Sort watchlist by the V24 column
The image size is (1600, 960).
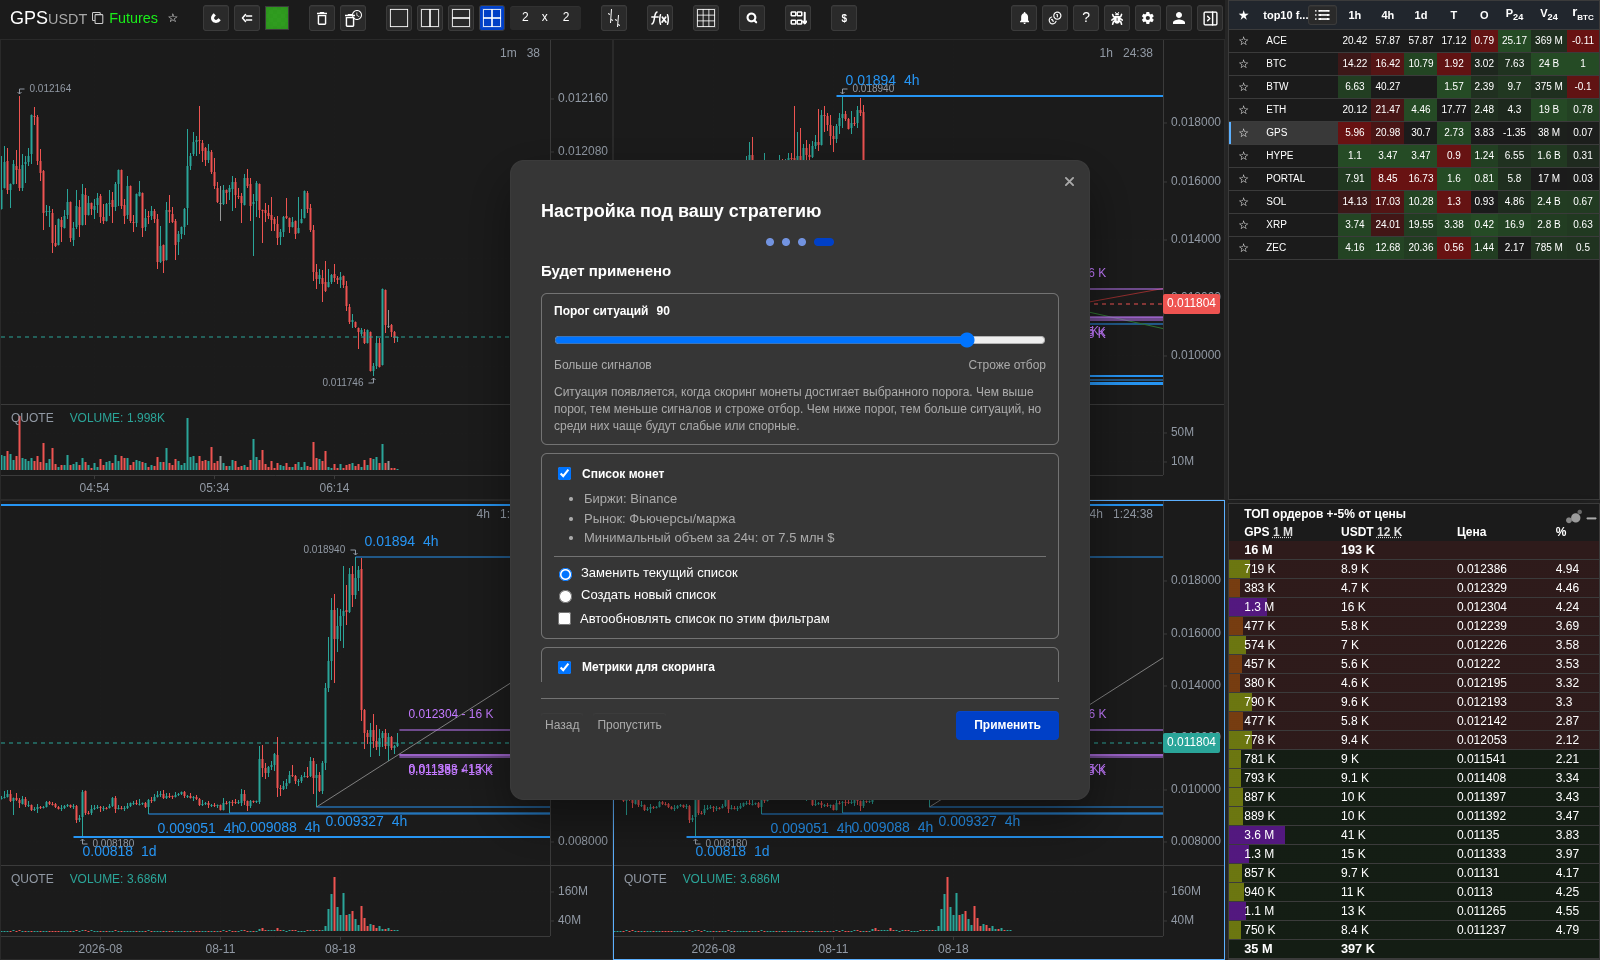pos(1548,15)
